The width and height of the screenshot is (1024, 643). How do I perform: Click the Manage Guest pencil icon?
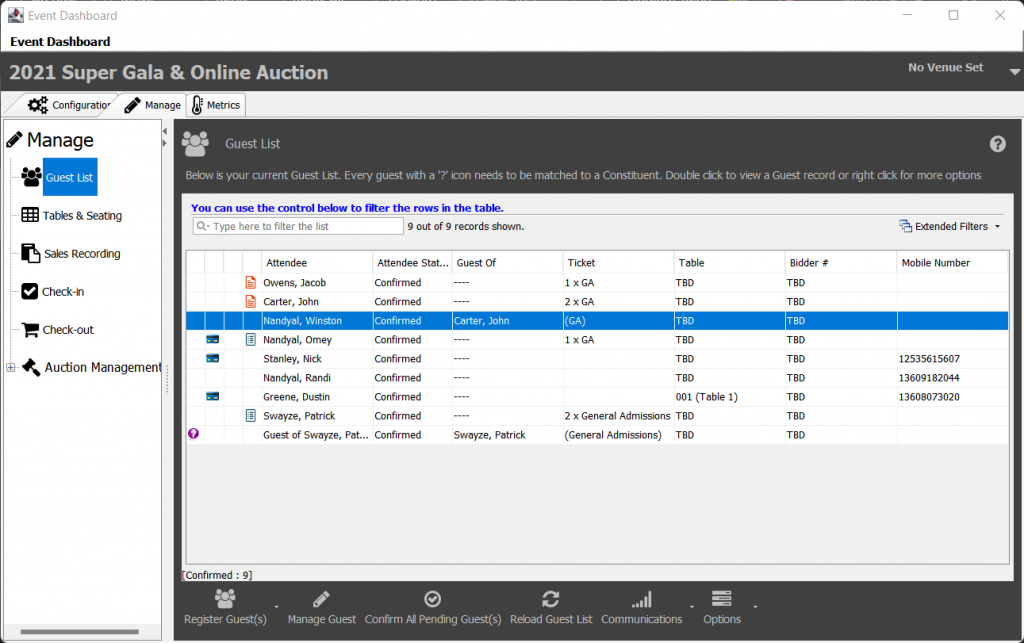321,599
